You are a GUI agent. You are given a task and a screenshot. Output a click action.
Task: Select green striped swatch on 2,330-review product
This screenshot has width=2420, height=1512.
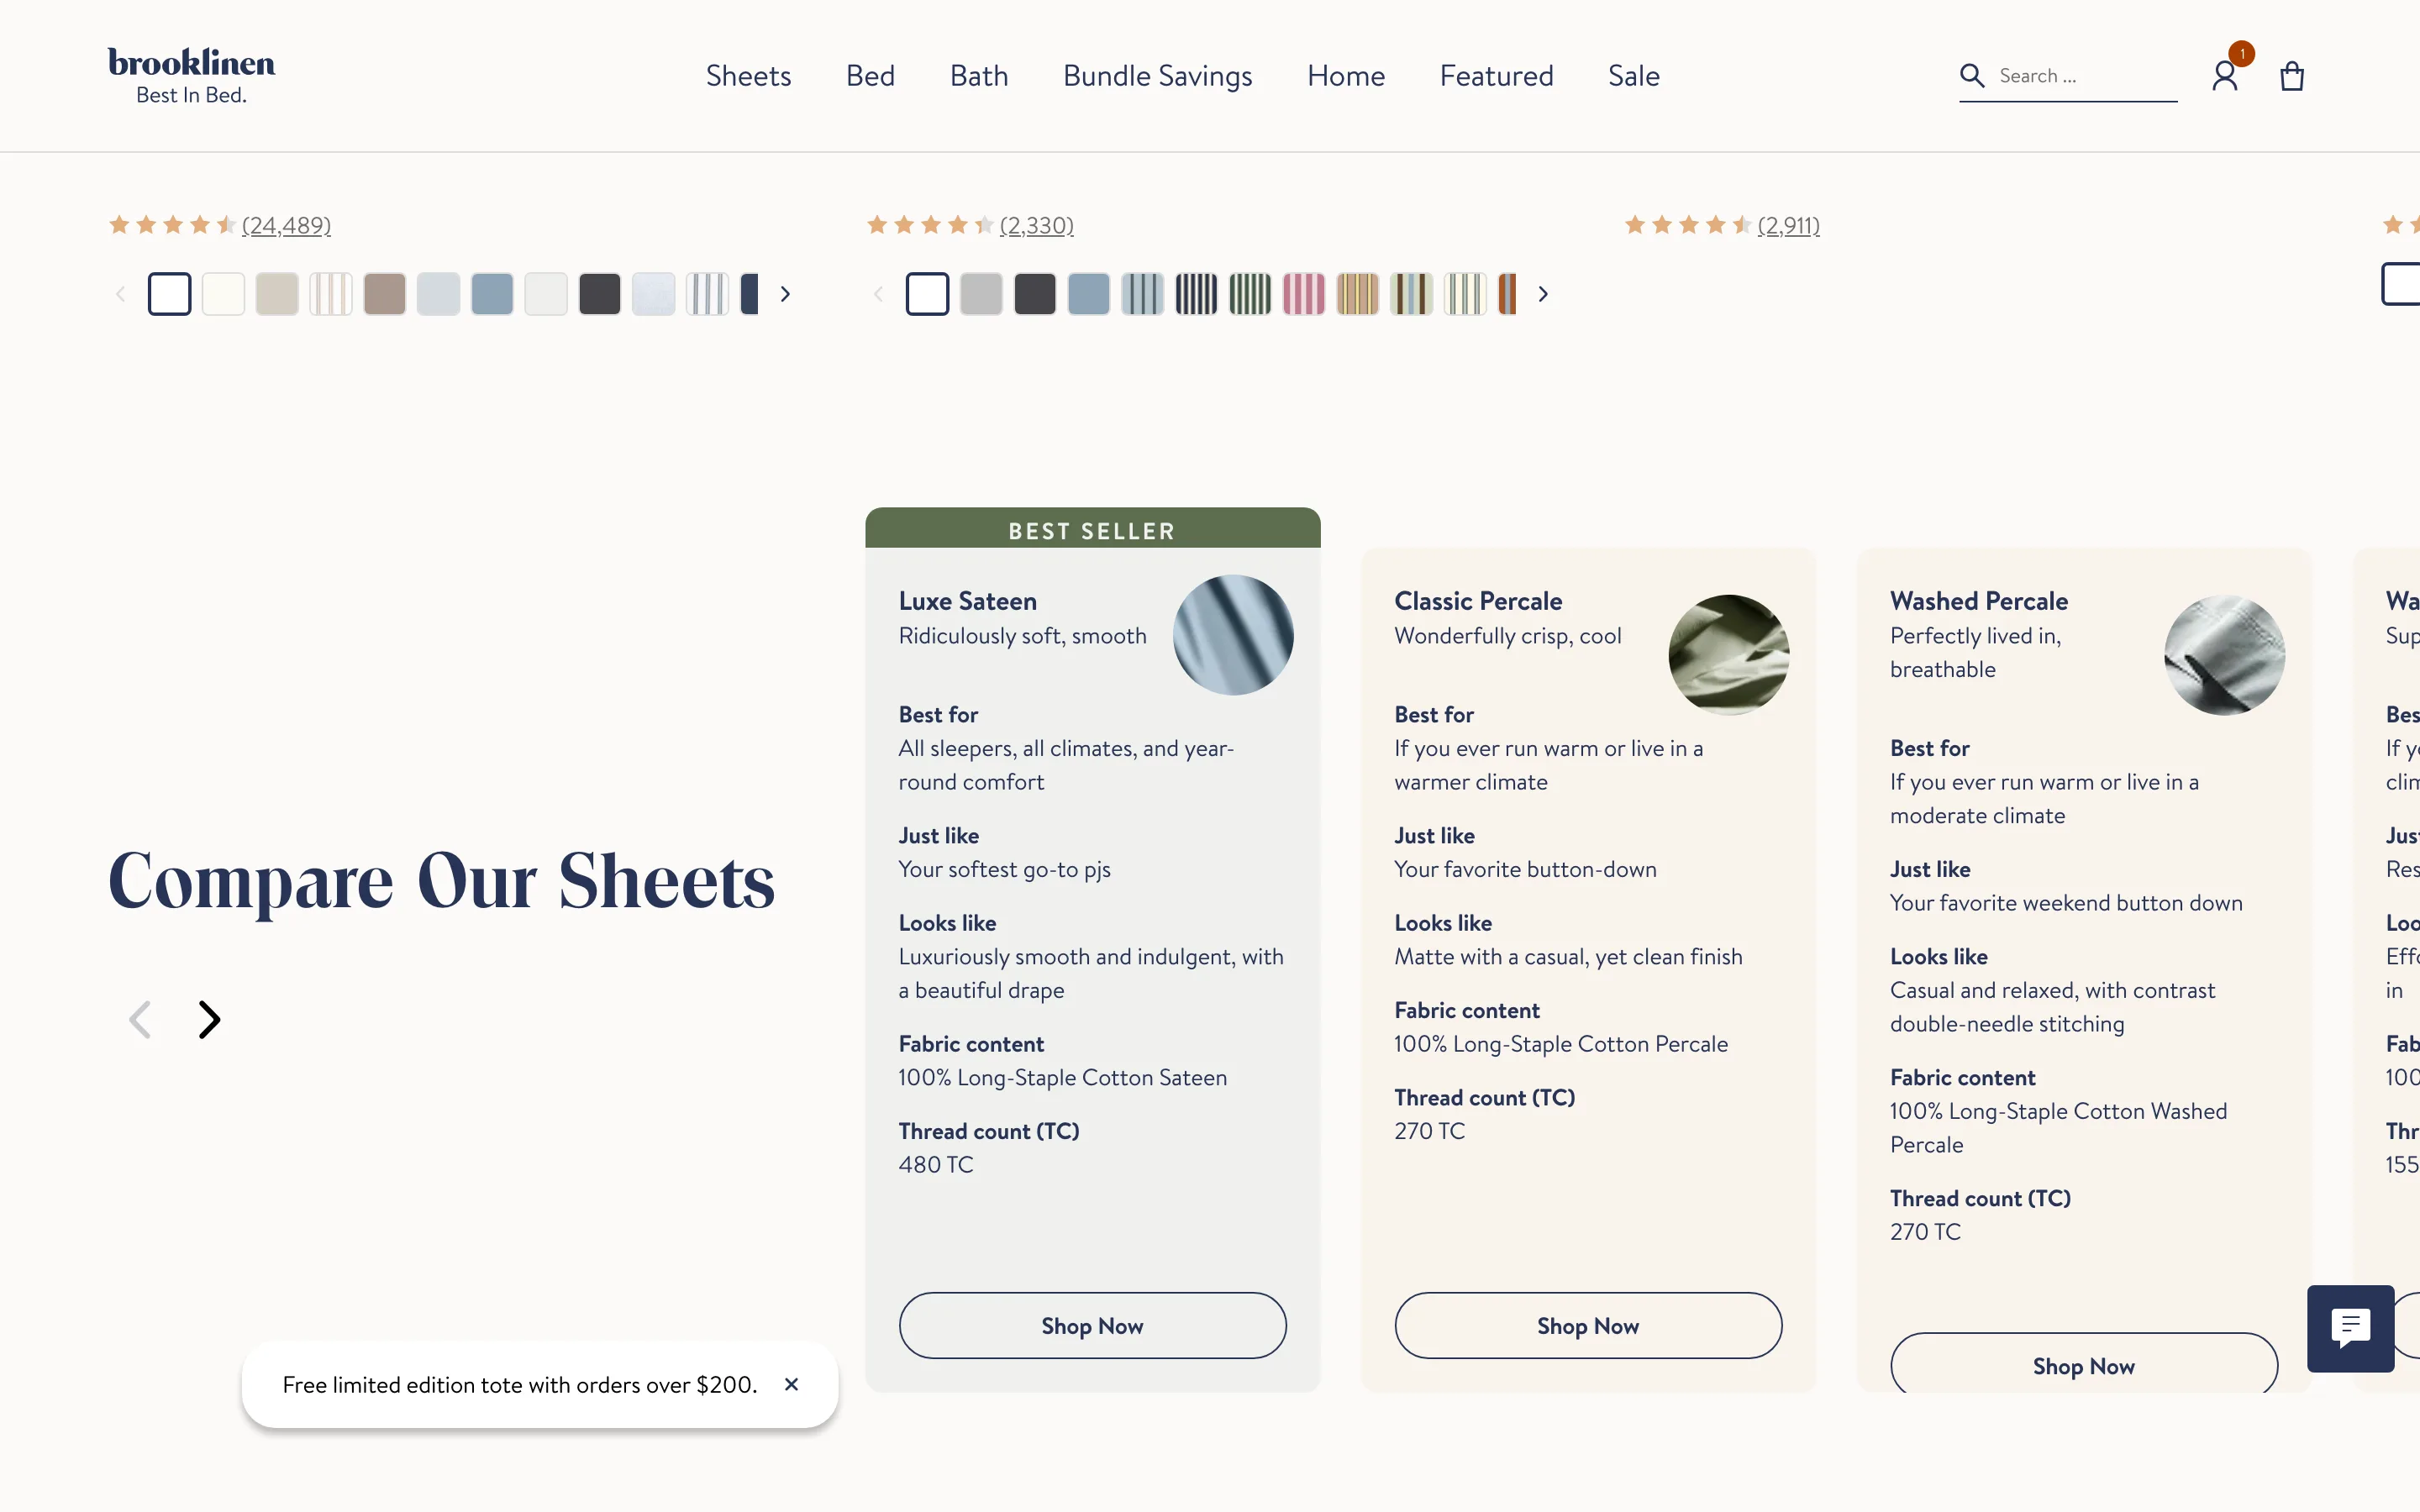click(1251, 294)
